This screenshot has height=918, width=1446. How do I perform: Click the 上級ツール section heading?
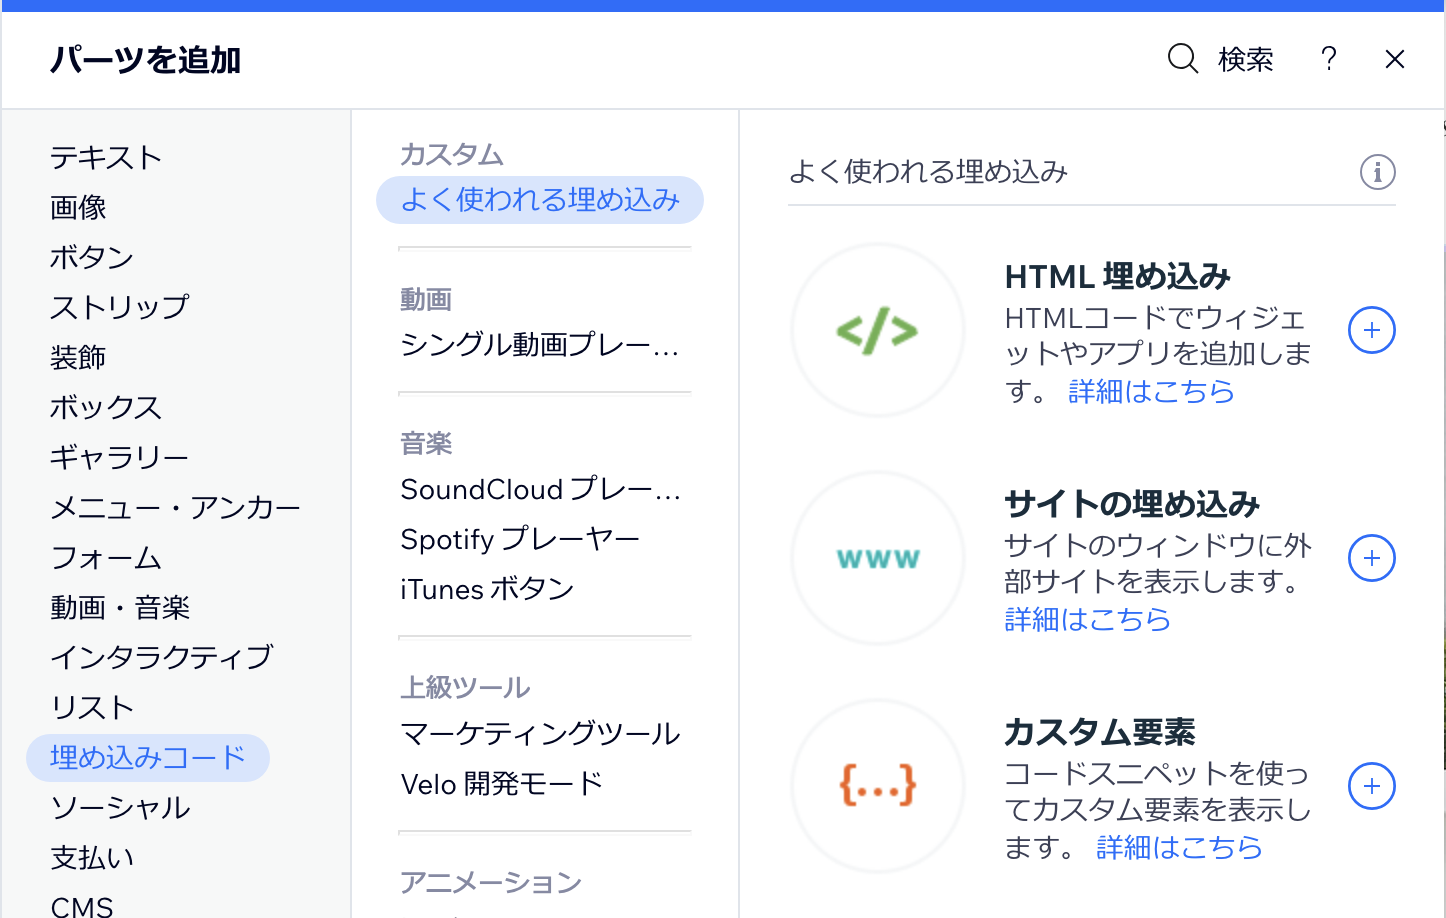[x=465, y=688]
